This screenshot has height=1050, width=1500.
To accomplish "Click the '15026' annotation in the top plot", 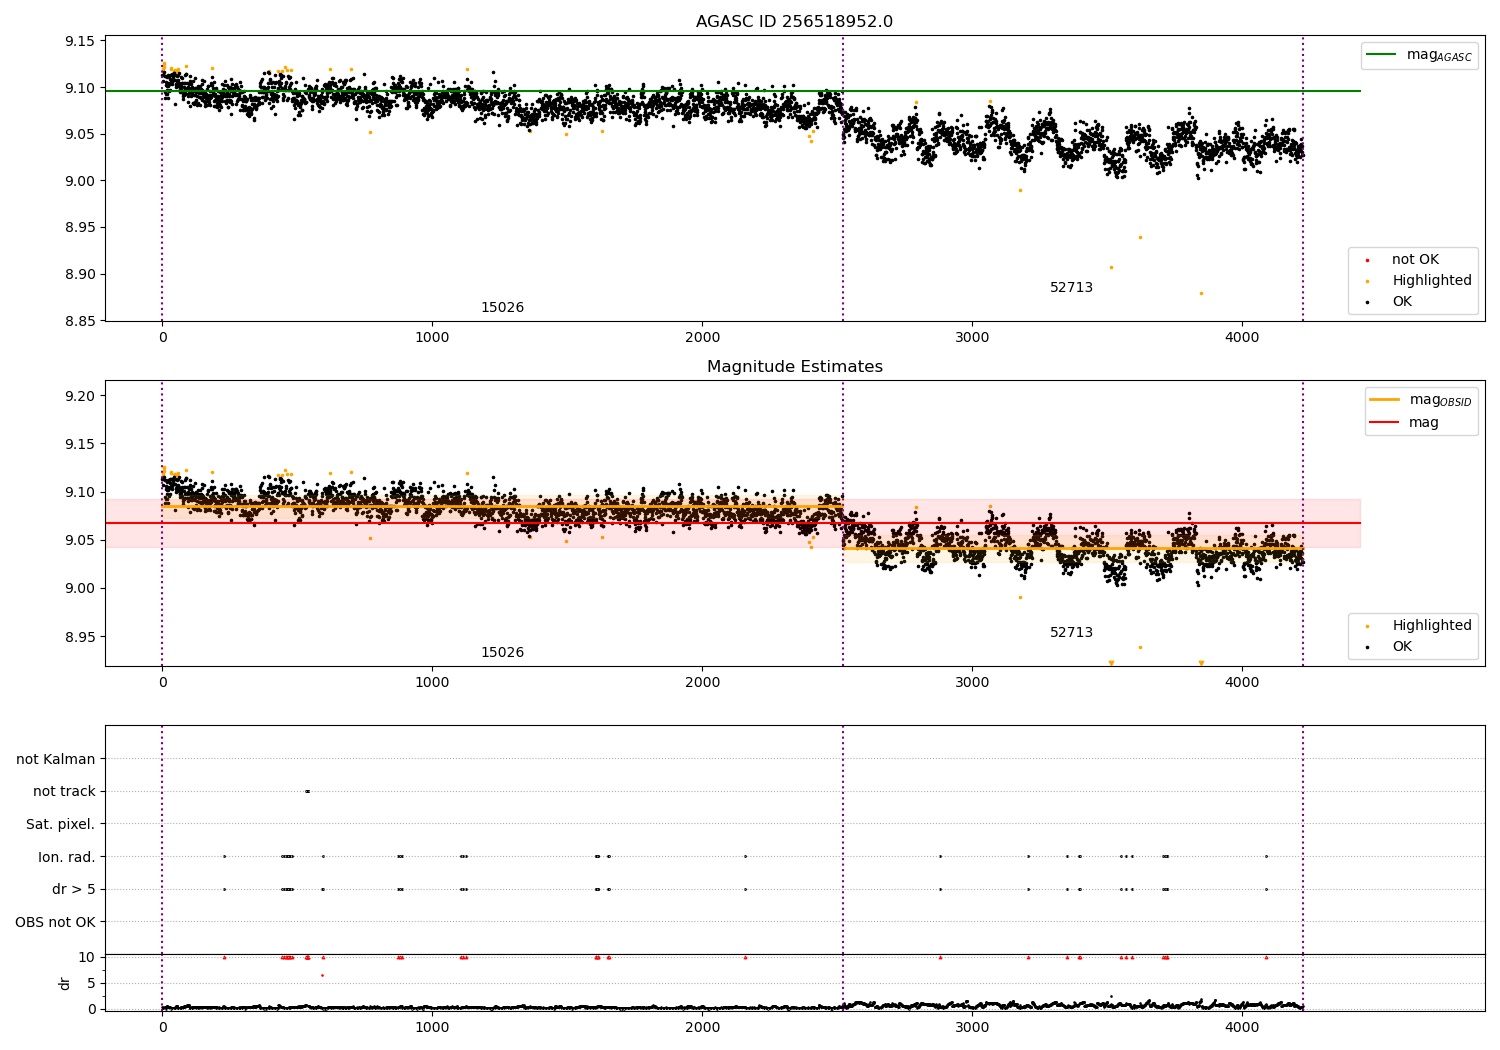I will (x=502, y=308).
